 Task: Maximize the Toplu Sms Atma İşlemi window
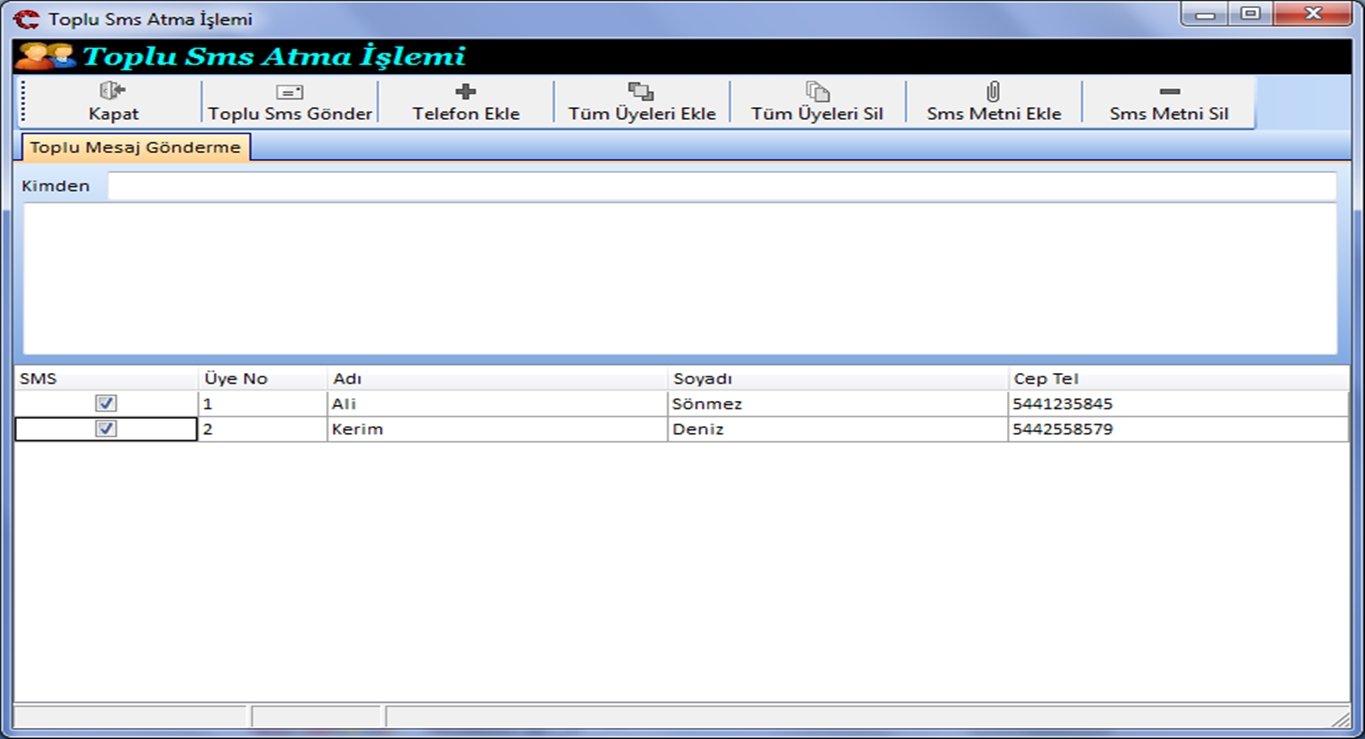pos(1250,14)
